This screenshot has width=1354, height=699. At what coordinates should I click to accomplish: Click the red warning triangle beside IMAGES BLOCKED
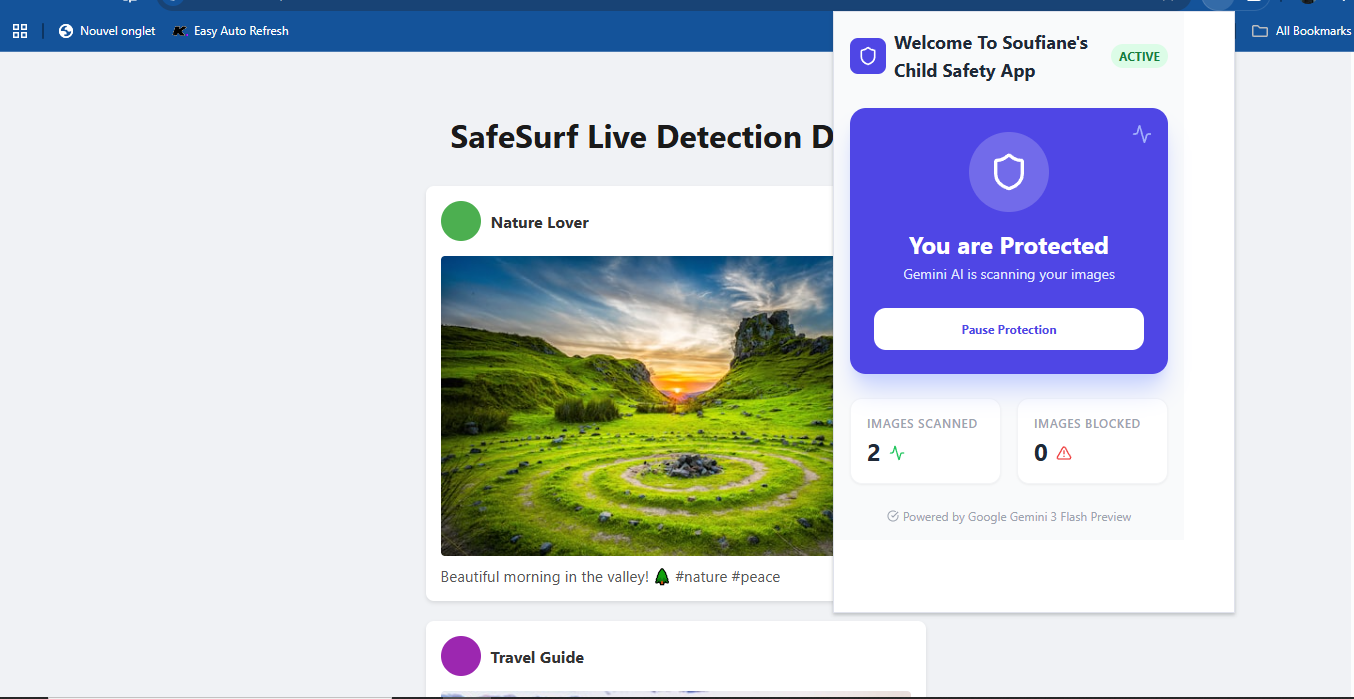1063,453
